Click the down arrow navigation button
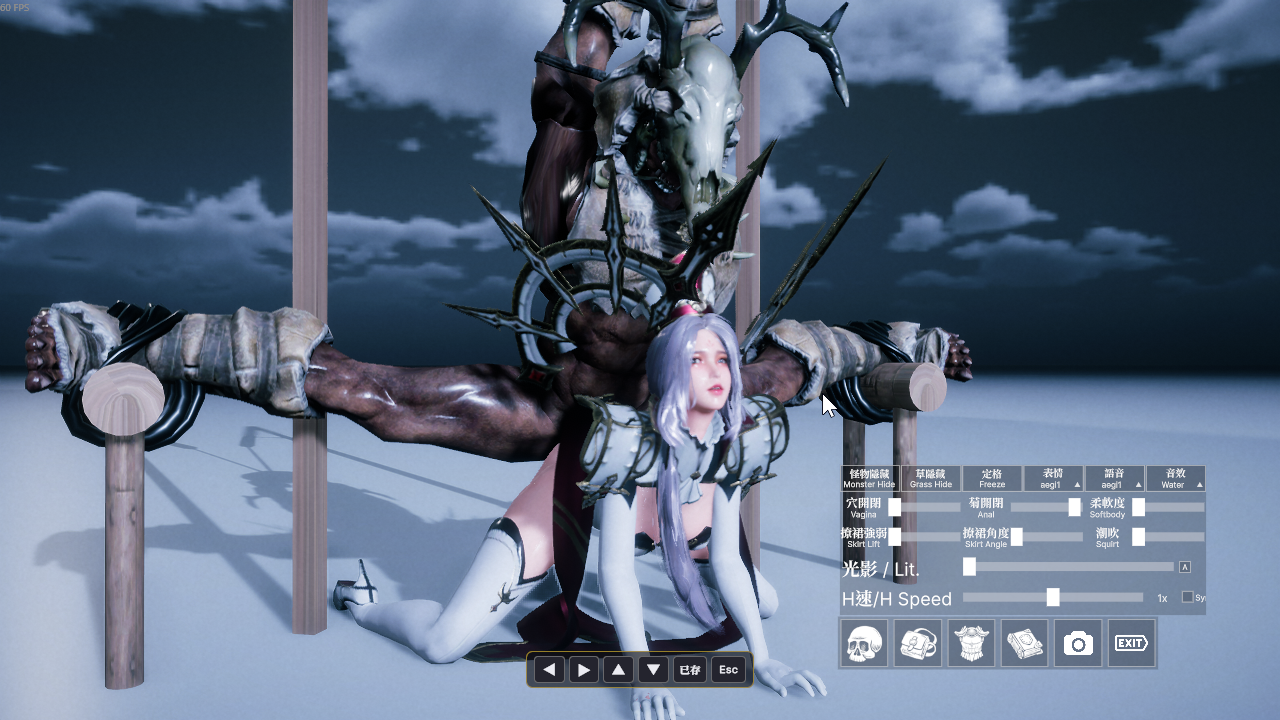Viewport: 1280px width, 720px height. pos(654,670)
